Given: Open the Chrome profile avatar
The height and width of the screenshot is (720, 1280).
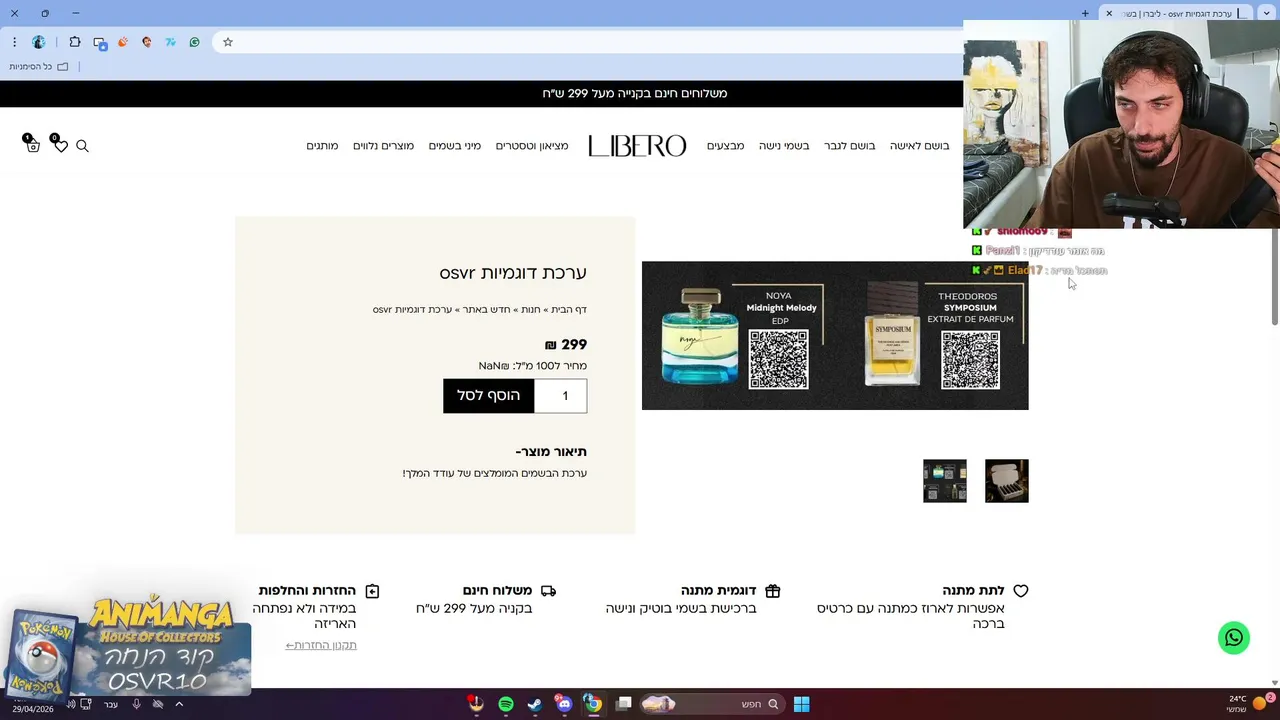Looking at the screenshot, I should coord(39,42).
